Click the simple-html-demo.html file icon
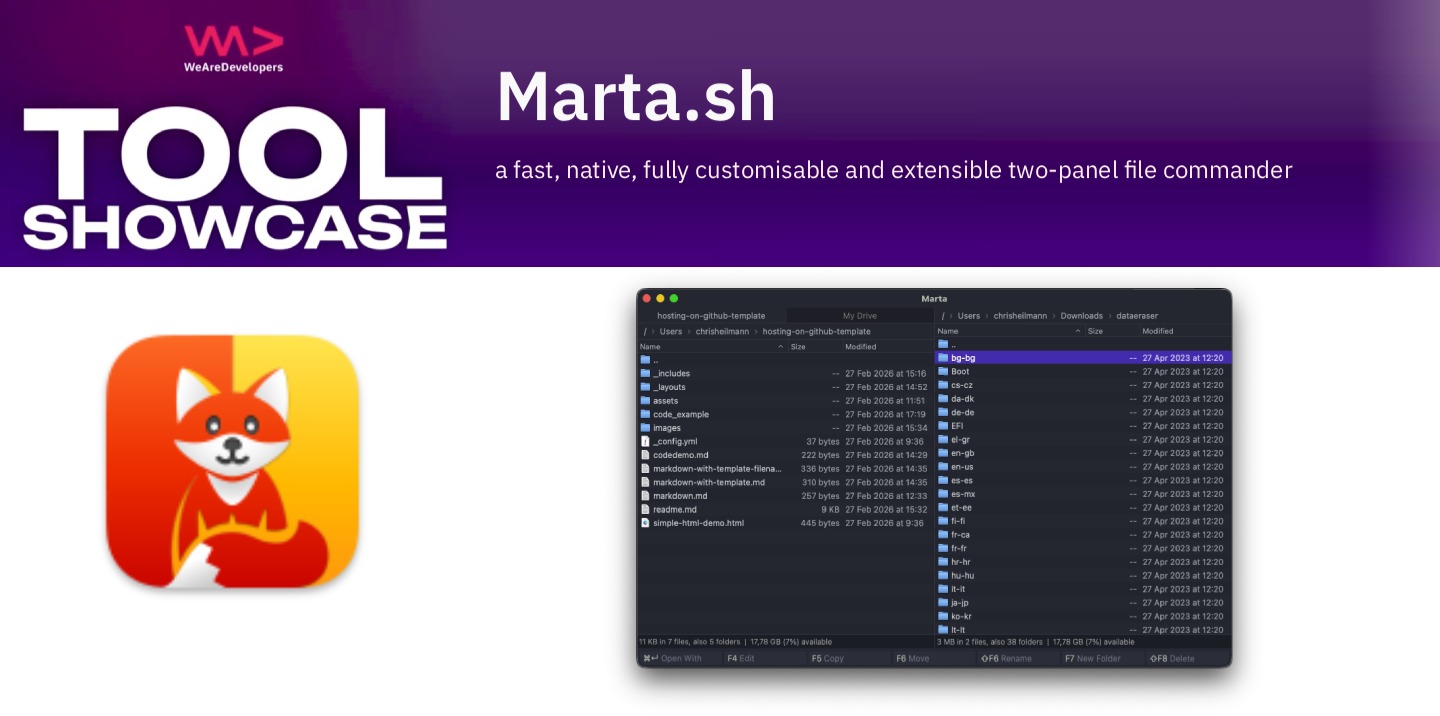Viewport: 1440px width, 716px height. tap(645, 523)
